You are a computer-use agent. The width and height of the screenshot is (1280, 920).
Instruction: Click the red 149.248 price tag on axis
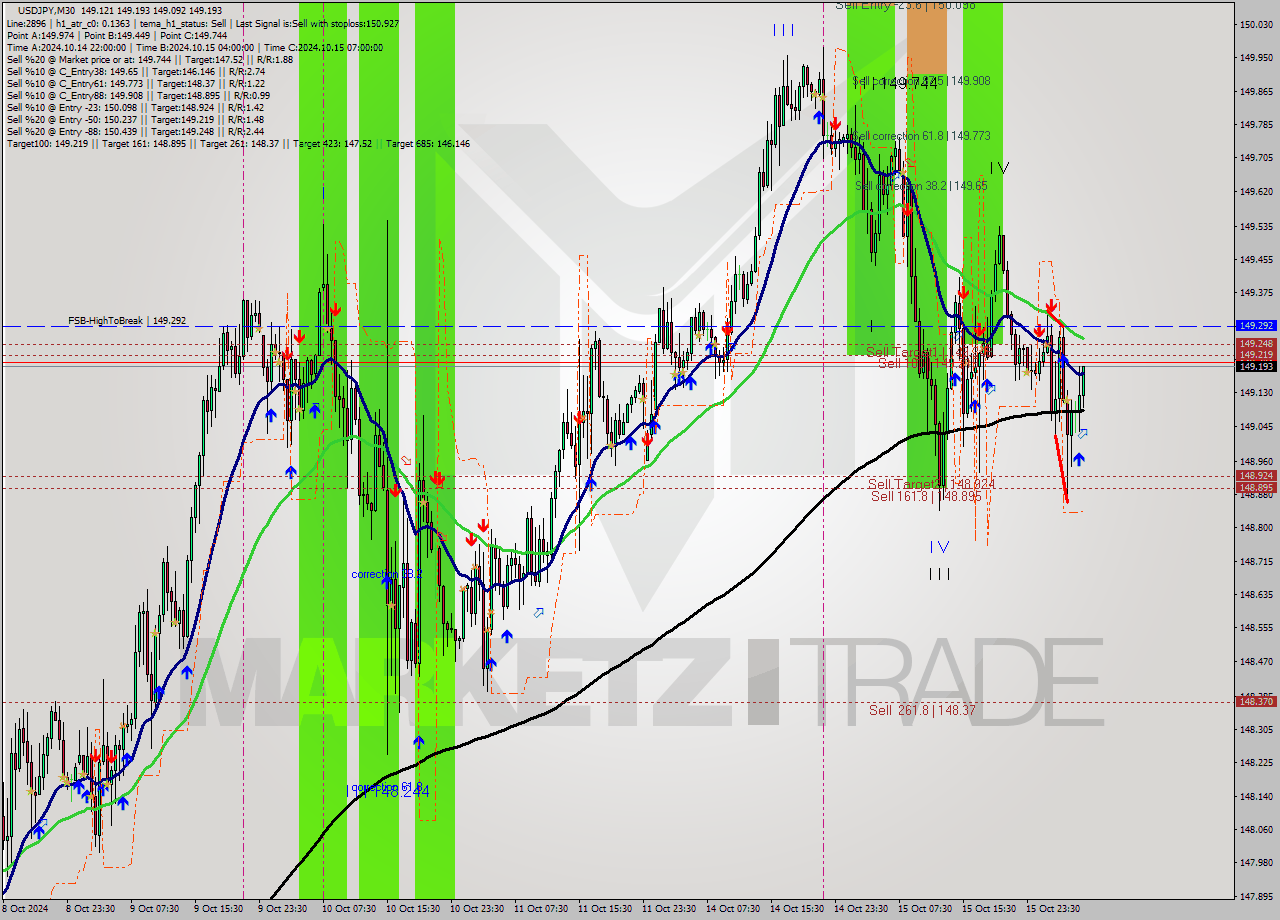pyautogui.click(x=1256, y=344)
